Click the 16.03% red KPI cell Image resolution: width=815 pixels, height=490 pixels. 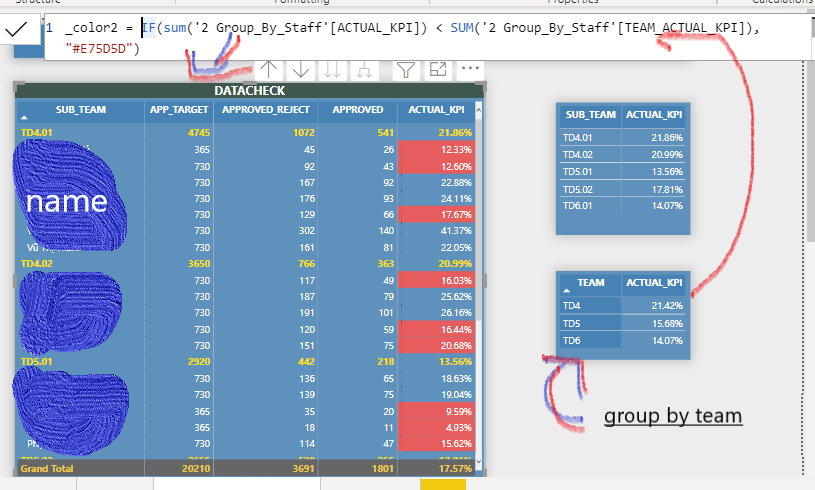pyautogui.click(x=436, y=280)
